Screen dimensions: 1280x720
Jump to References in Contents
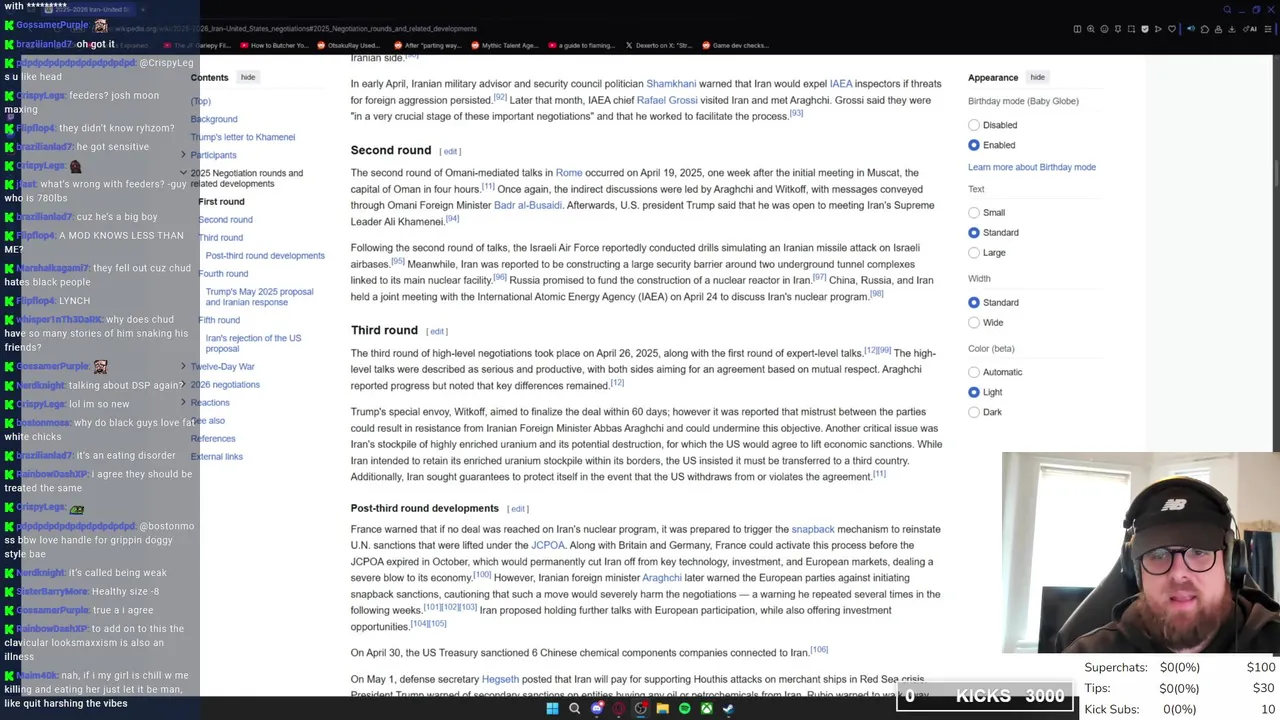(213, 439)
